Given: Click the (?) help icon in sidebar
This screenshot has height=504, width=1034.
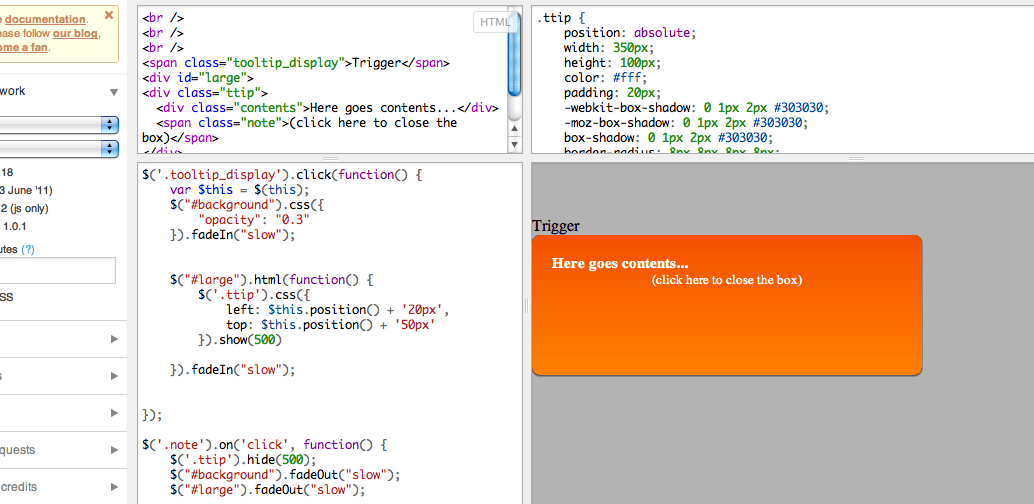Looking at the screenshot, I should [27, 249].
